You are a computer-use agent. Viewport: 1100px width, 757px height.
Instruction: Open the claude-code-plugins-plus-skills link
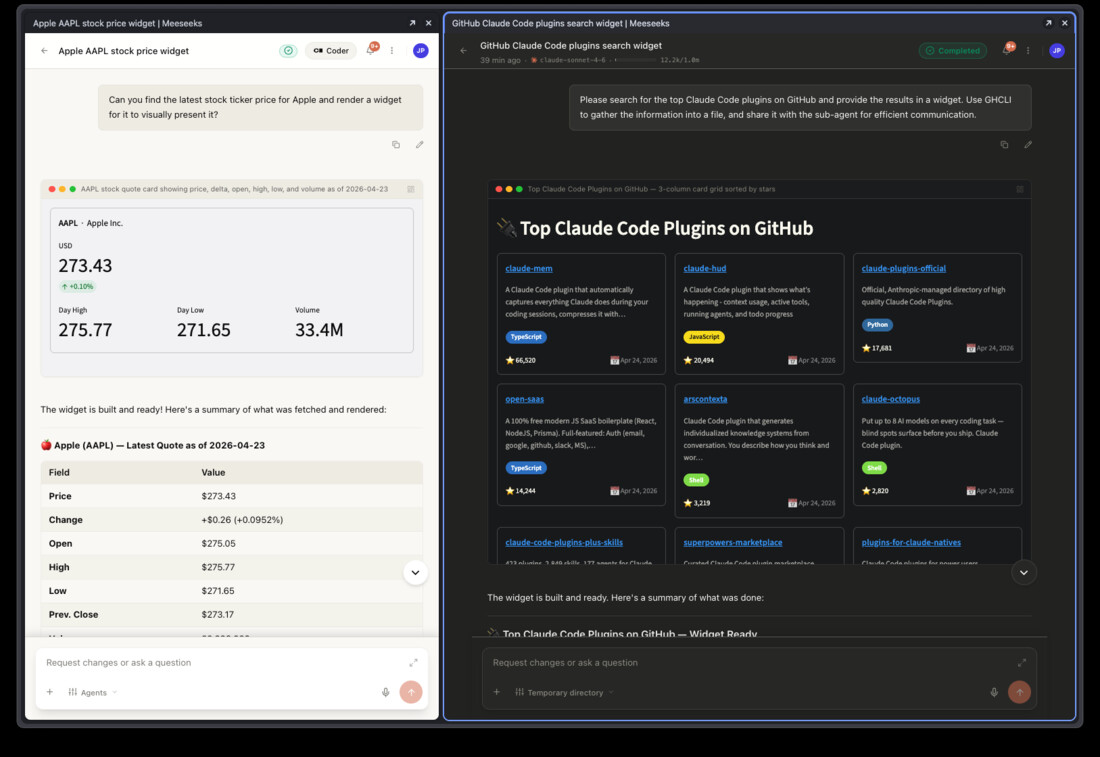coord(564,542)
